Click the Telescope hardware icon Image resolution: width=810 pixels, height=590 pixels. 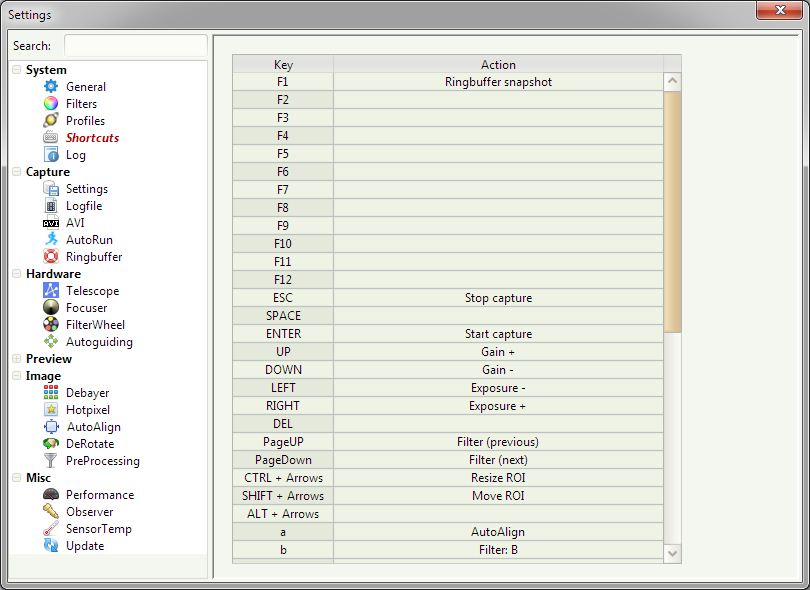(x=51, y=290)
